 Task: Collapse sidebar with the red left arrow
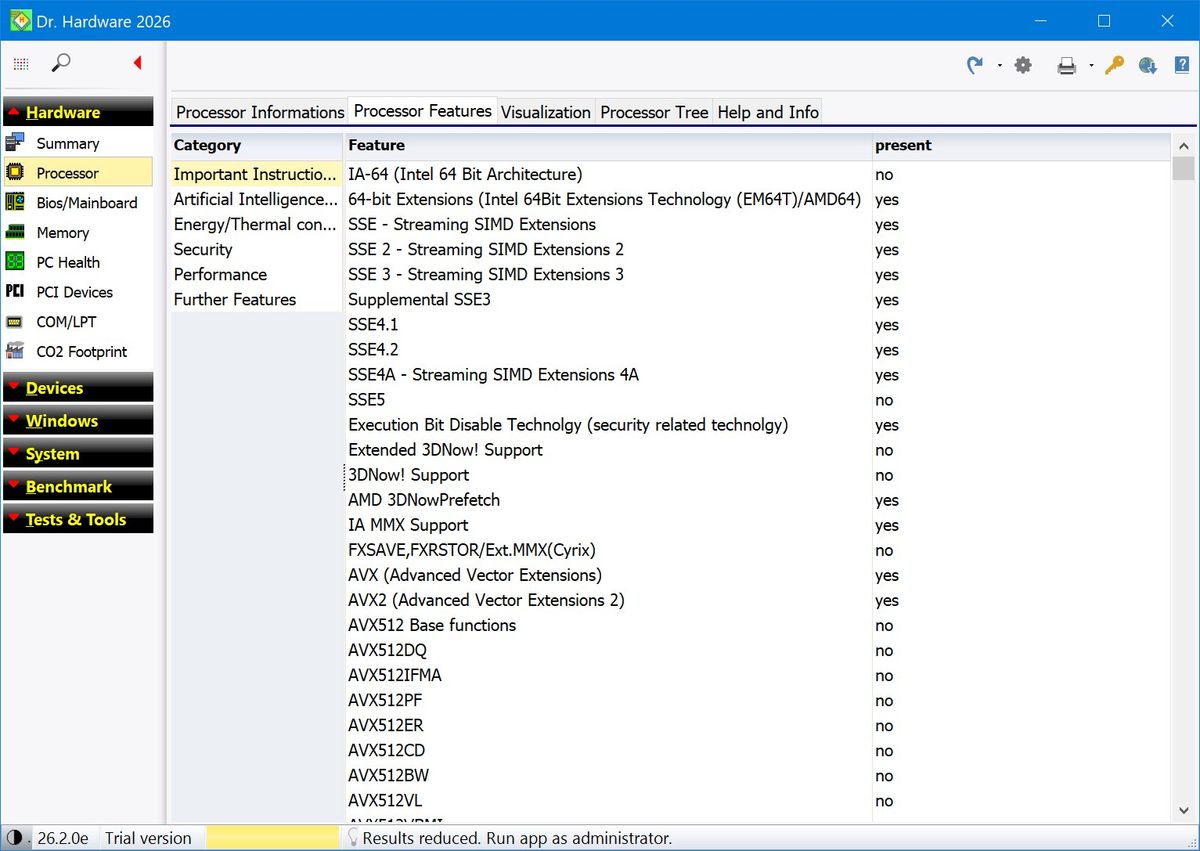tap(137, 63)
